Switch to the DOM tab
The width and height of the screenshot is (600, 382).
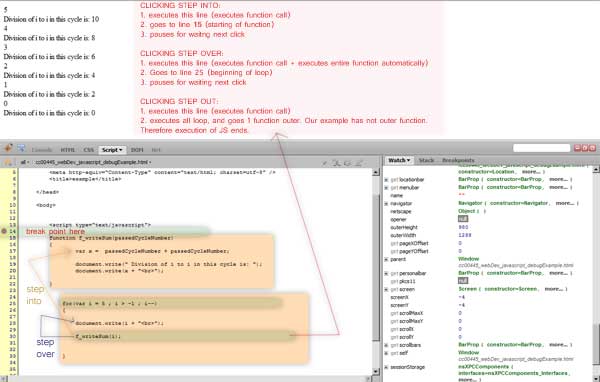pyautogui.click(x=137, y=150)
